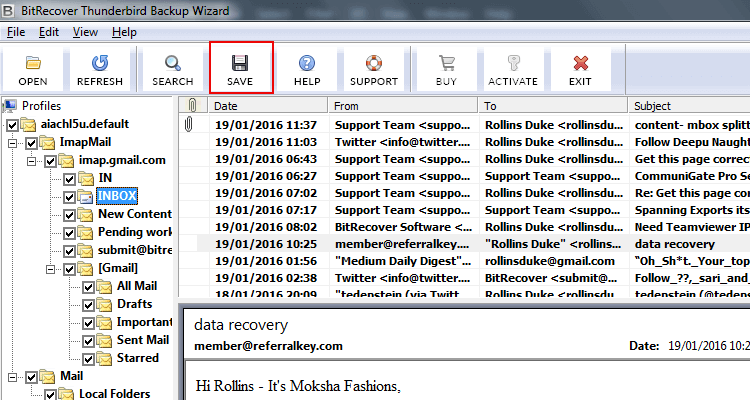The image size is (750, 400).
Task: Uncheck the Drafts checkbox
Action: 88,305
